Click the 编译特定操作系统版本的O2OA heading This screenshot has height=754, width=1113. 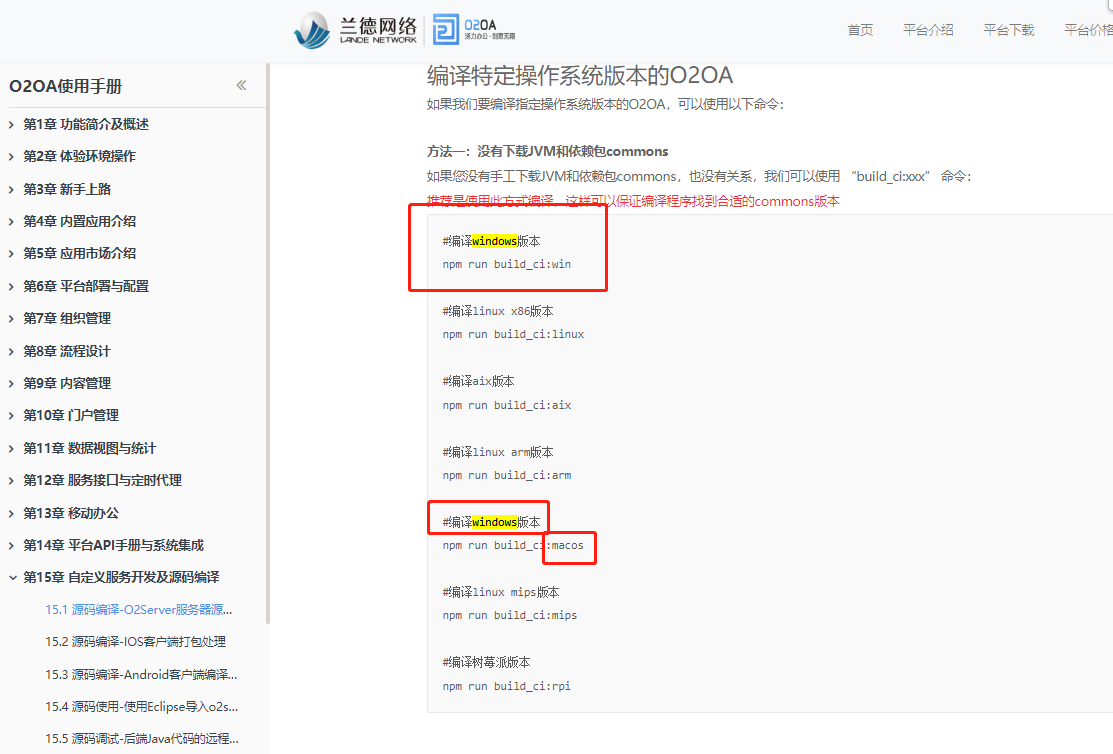coord(579,75)
